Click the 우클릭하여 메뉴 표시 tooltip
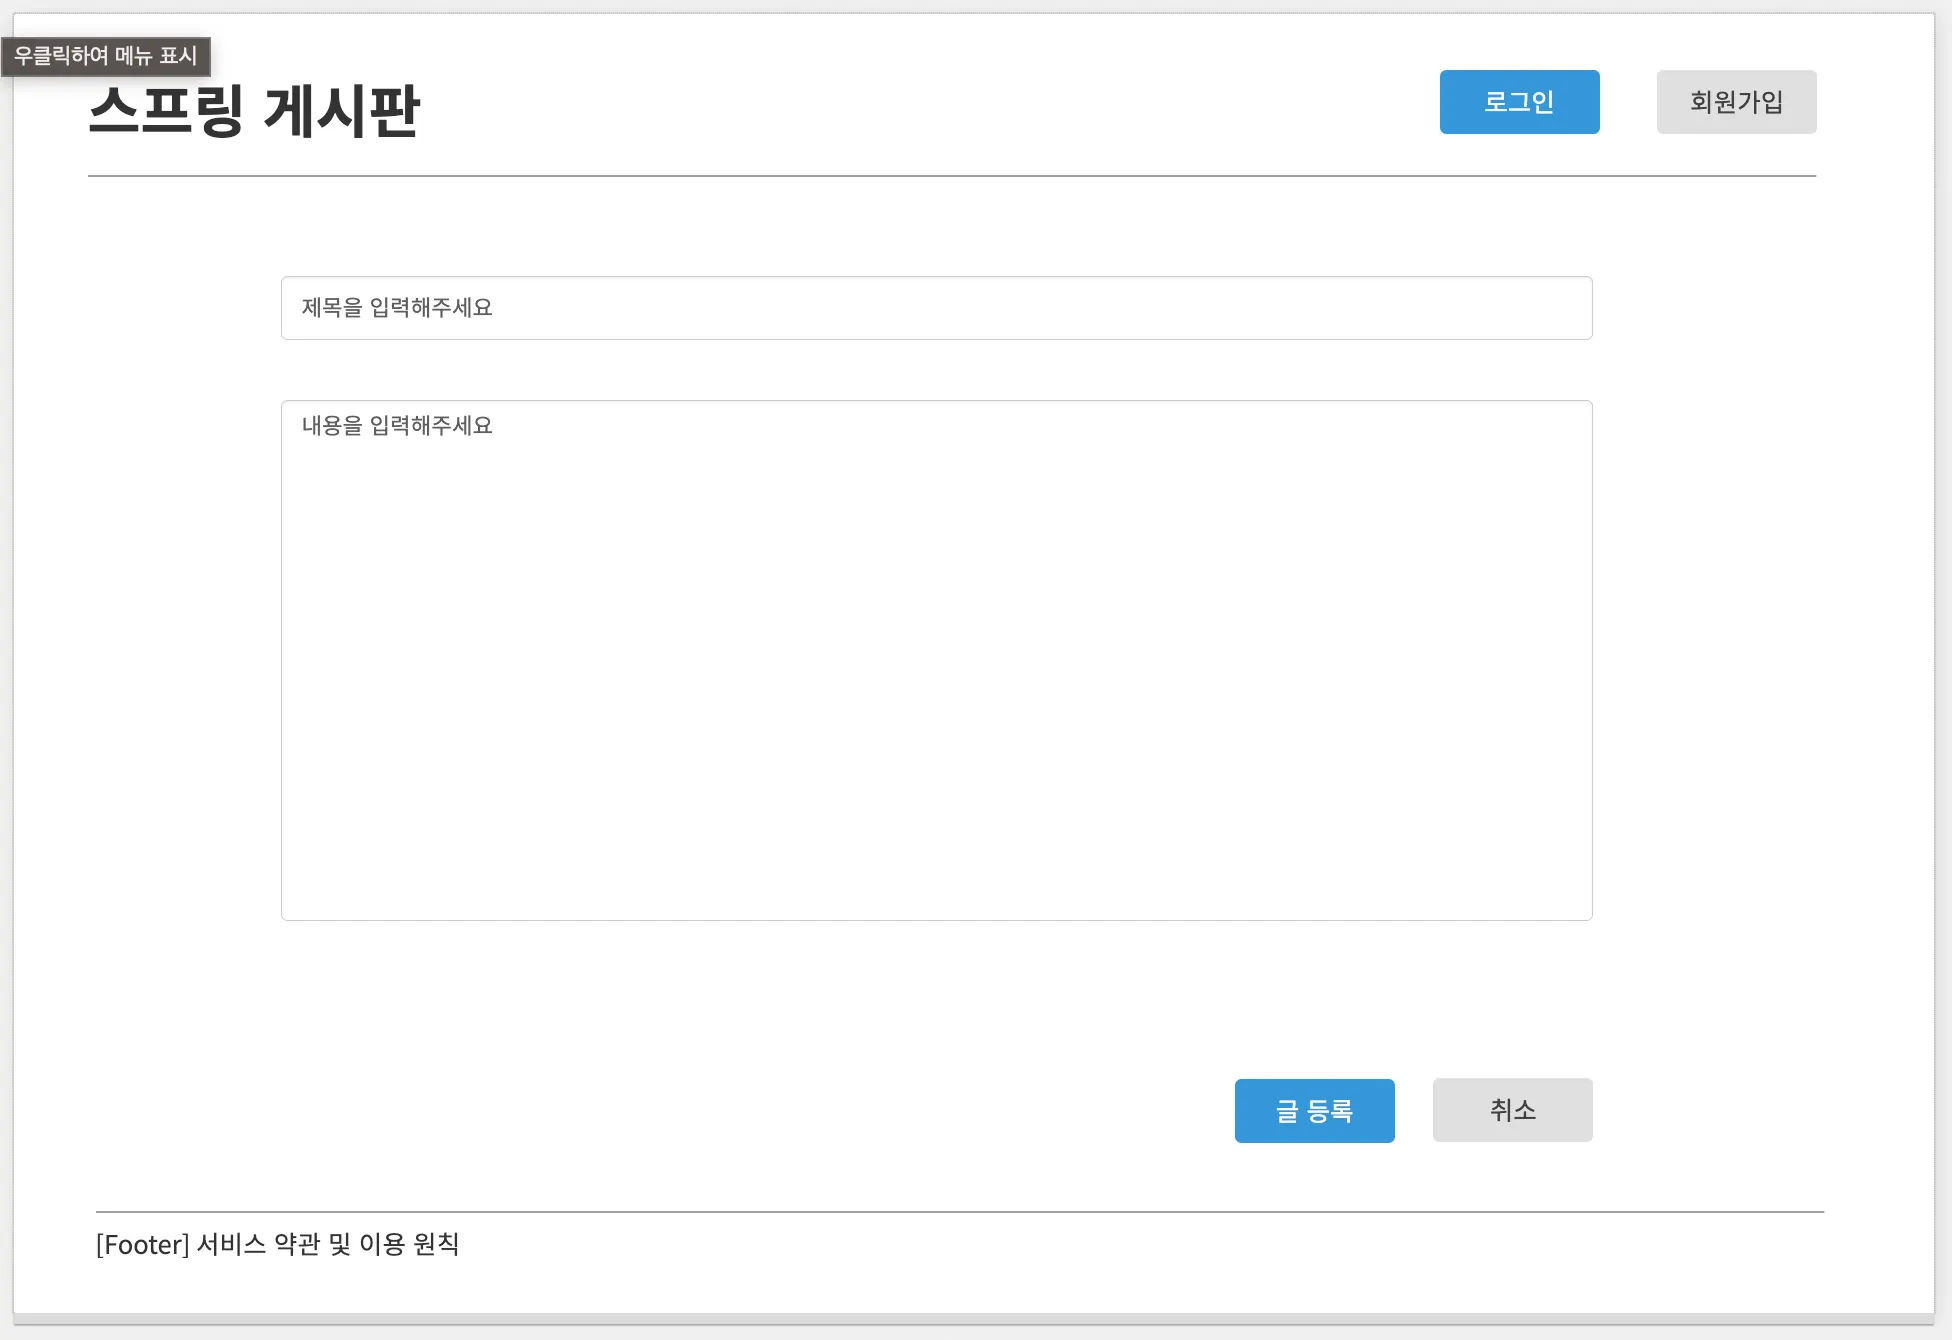The width and height of the screenshot is (1952, 1340). click(x=105, y=56)
